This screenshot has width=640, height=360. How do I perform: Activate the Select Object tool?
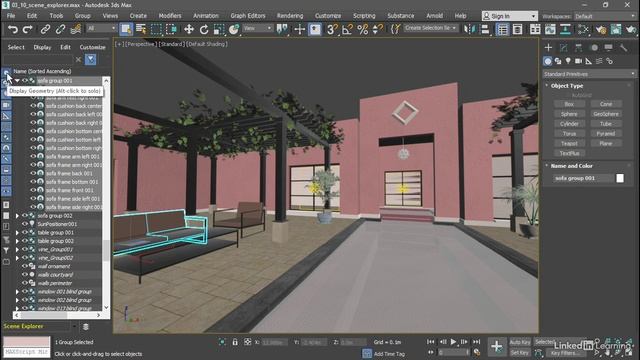pos(126,29)
